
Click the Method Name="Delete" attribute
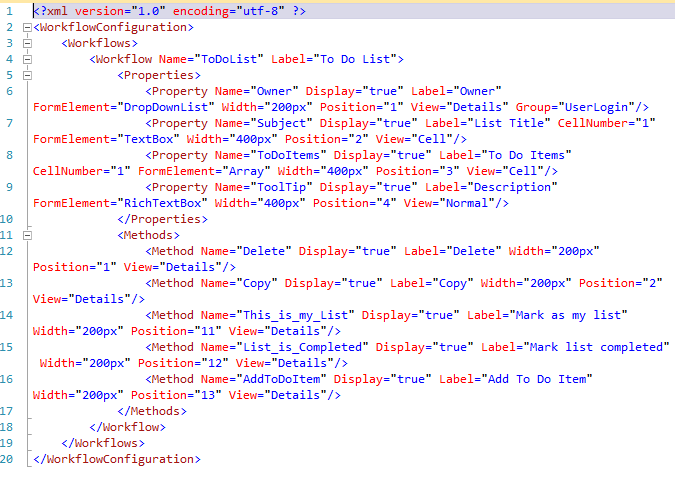coord(246,251)
